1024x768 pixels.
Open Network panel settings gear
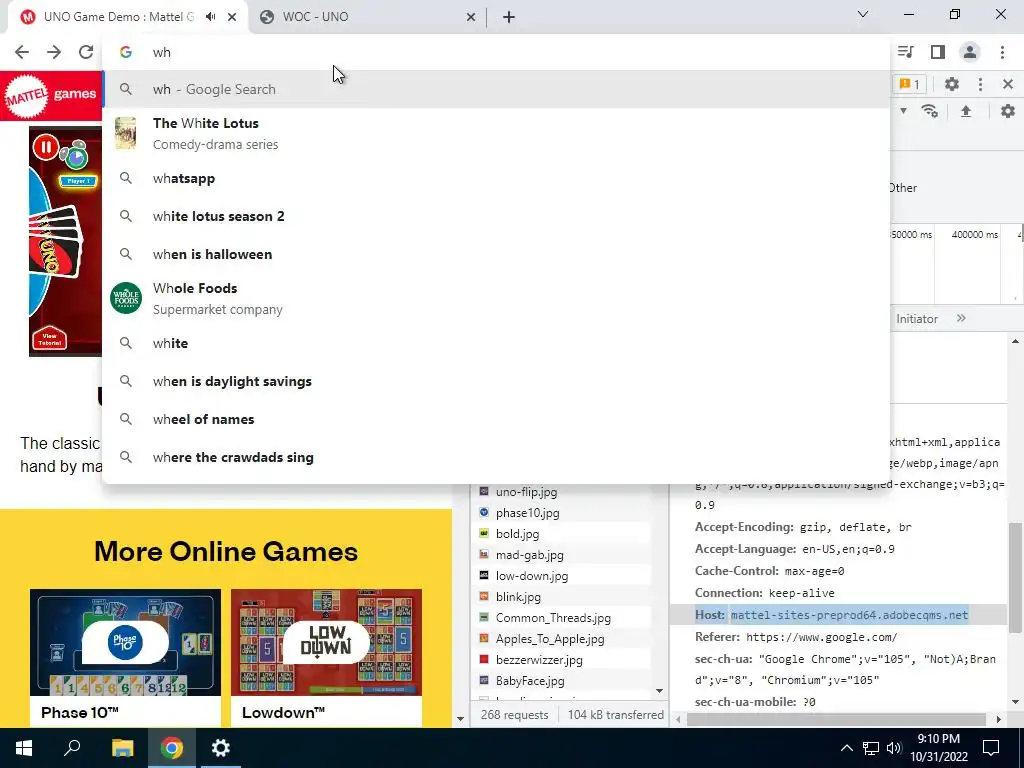tap(1008, 111)
